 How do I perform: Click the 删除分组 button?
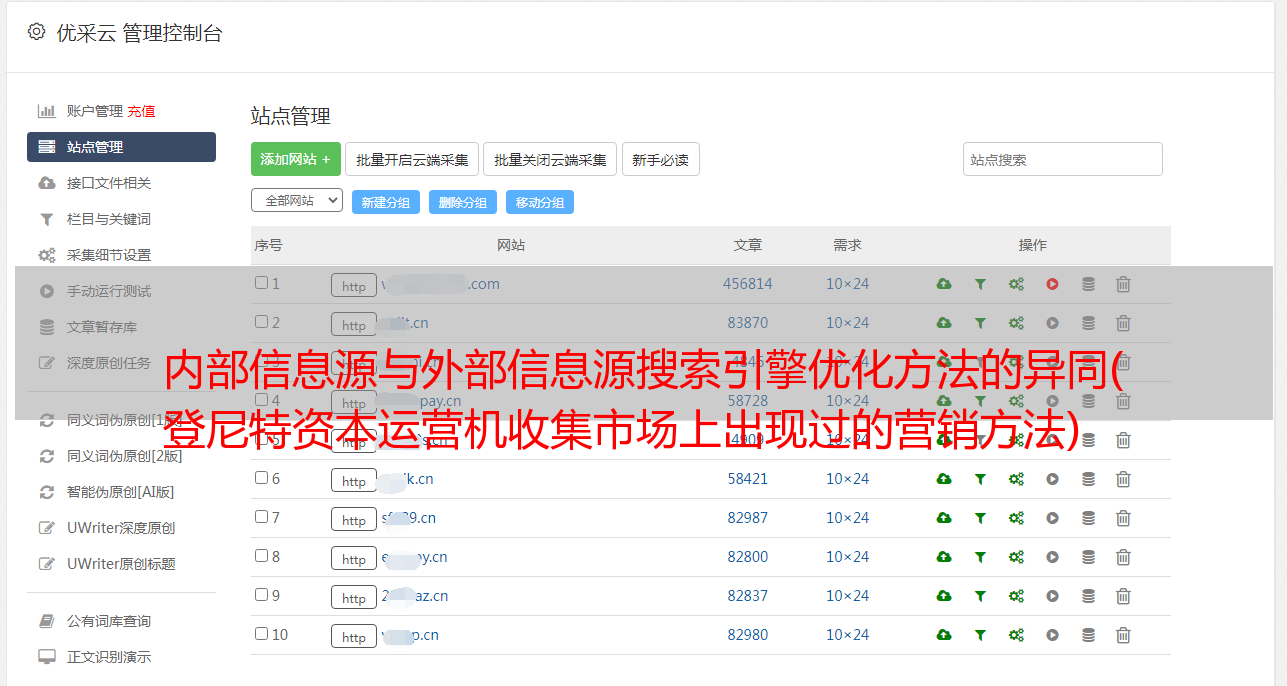coord(463,202)
